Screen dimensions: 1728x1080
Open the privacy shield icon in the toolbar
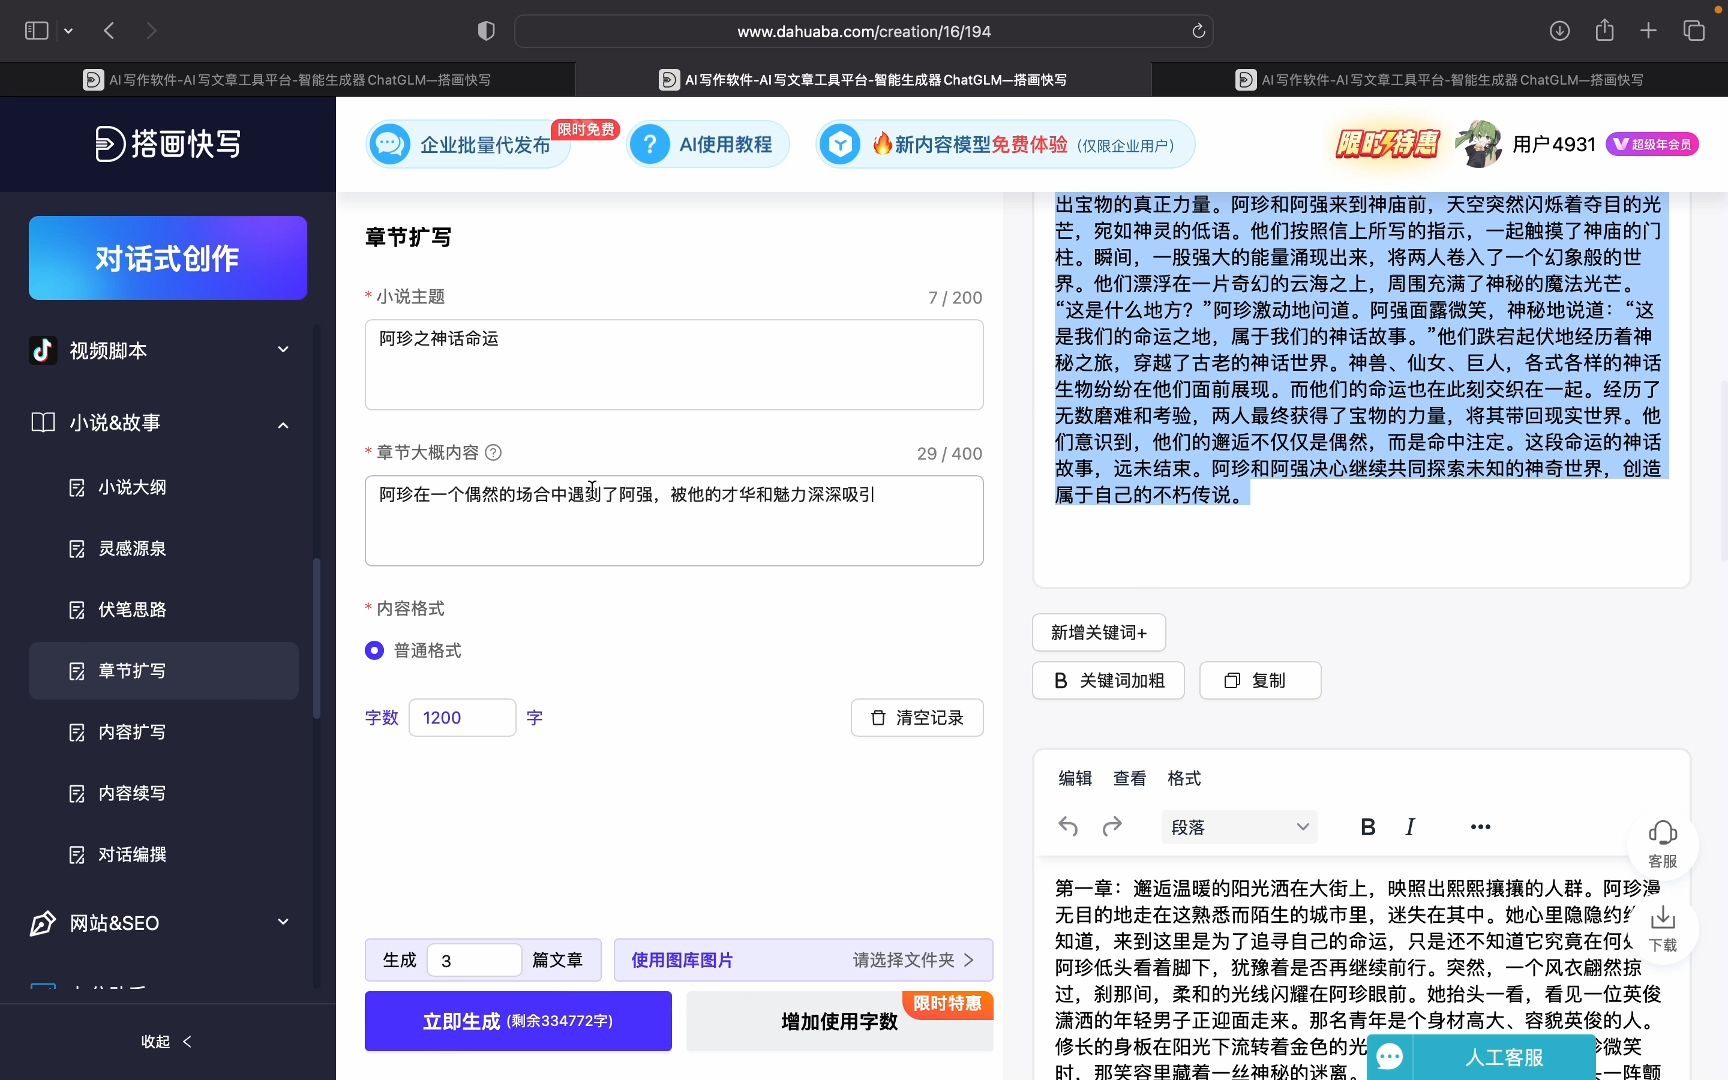[x=486, y=31]
